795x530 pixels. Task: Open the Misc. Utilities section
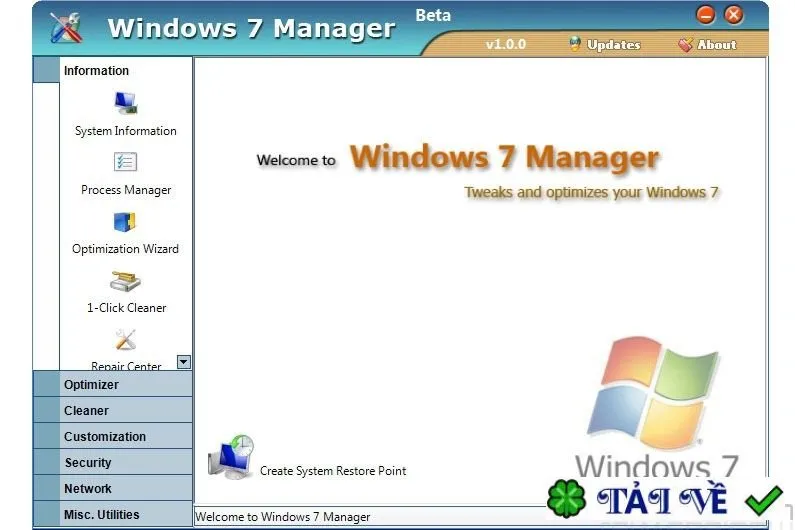pos(113,514)
